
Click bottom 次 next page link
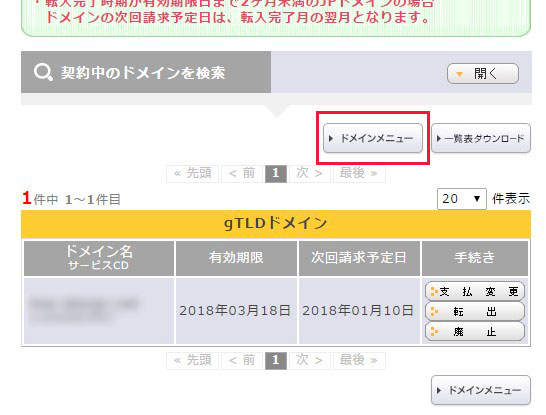pos(310,360)
